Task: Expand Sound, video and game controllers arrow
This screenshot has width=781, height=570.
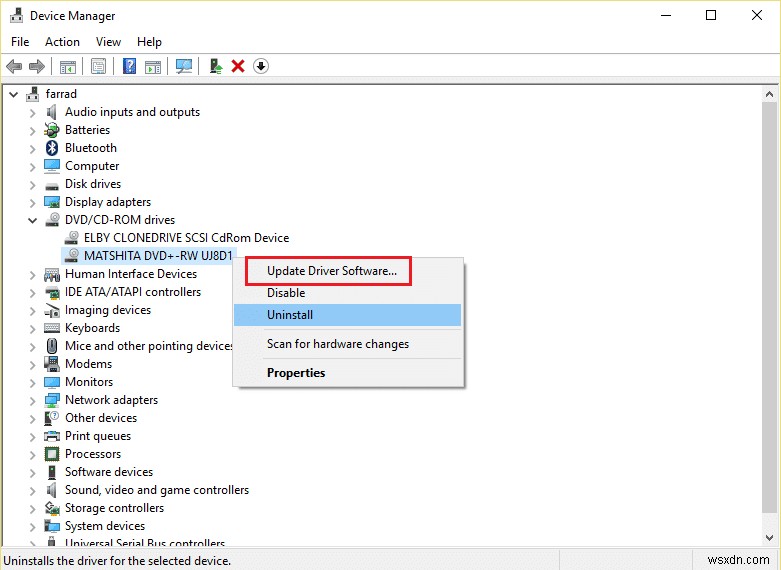Action: point(32,491)
